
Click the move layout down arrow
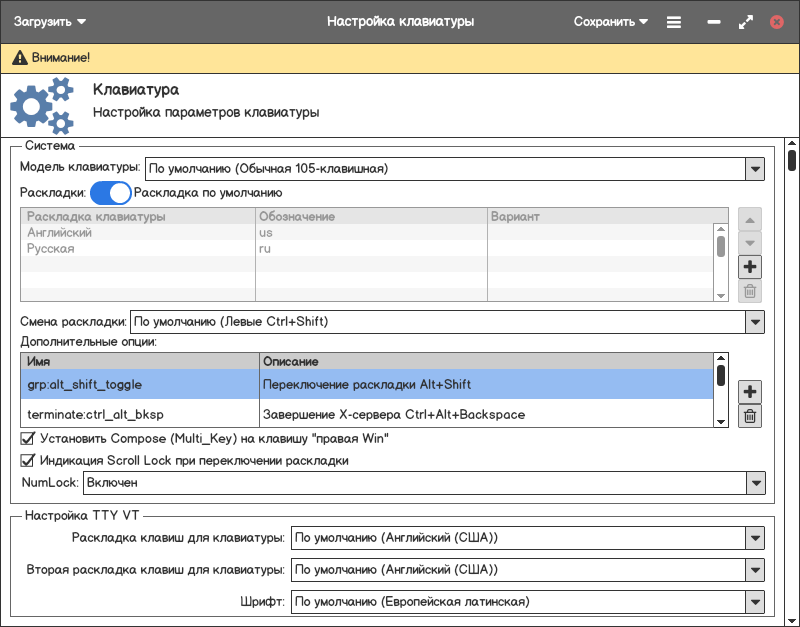tap(750, 242)
